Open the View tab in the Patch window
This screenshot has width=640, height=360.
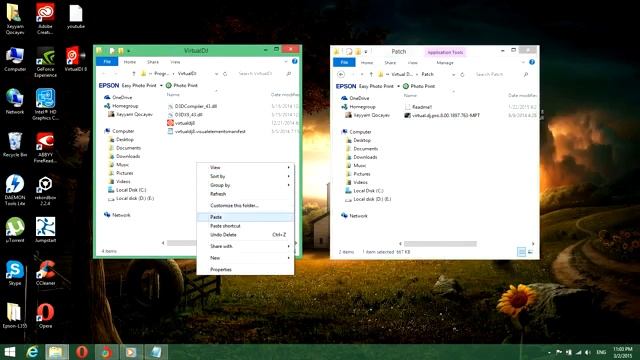pyautogui.click(x=413, y=63)
